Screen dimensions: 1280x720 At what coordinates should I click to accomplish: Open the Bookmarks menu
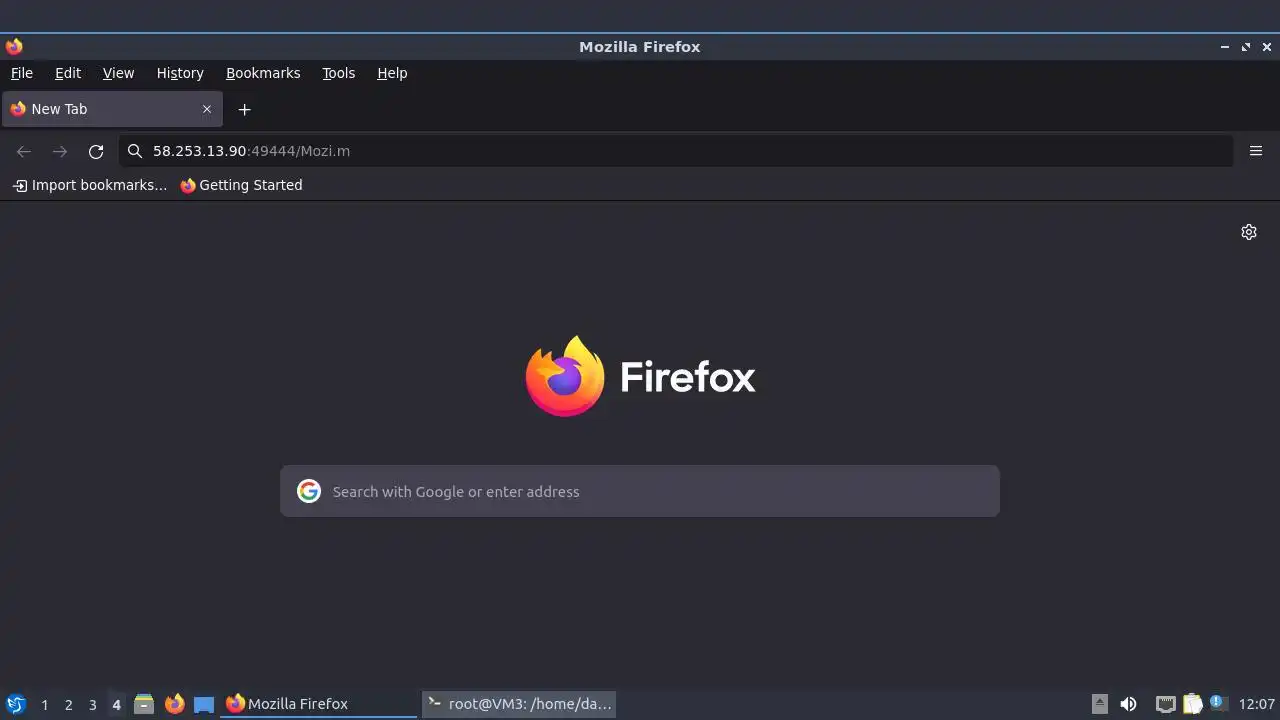click(263, 73)
